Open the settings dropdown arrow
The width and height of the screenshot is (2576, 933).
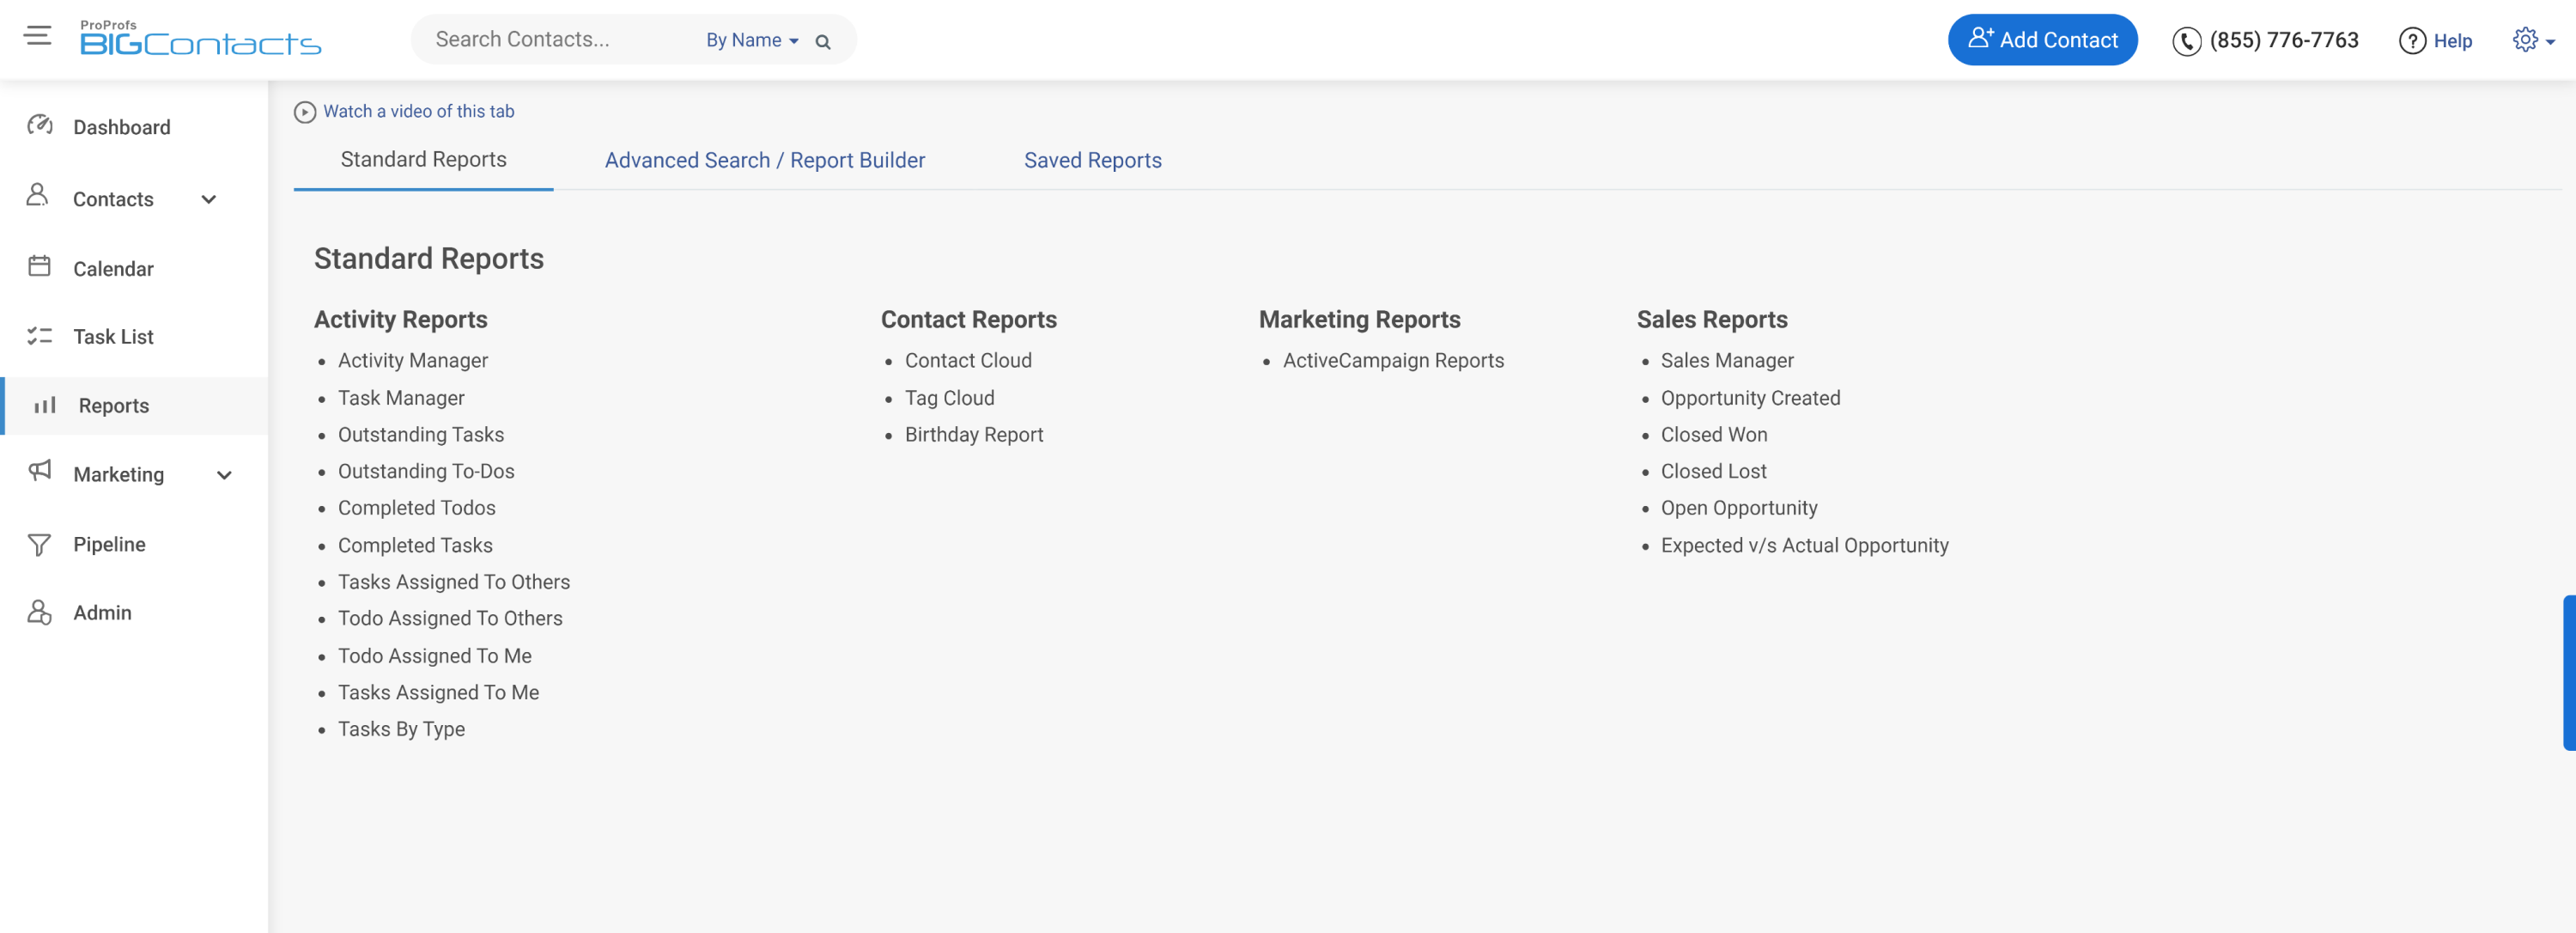point(2551,42)
